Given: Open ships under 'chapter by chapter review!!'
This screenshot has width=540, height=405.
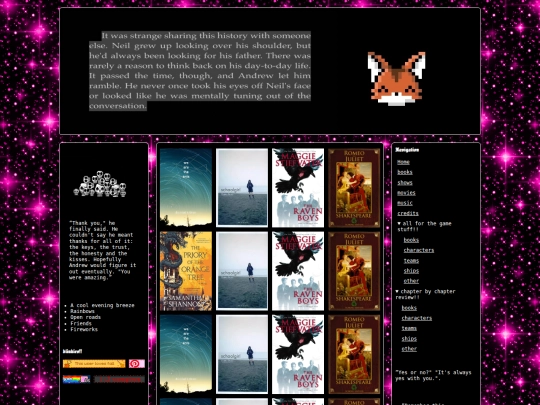Looking at the screenshot, I should (x=409, y=339).
